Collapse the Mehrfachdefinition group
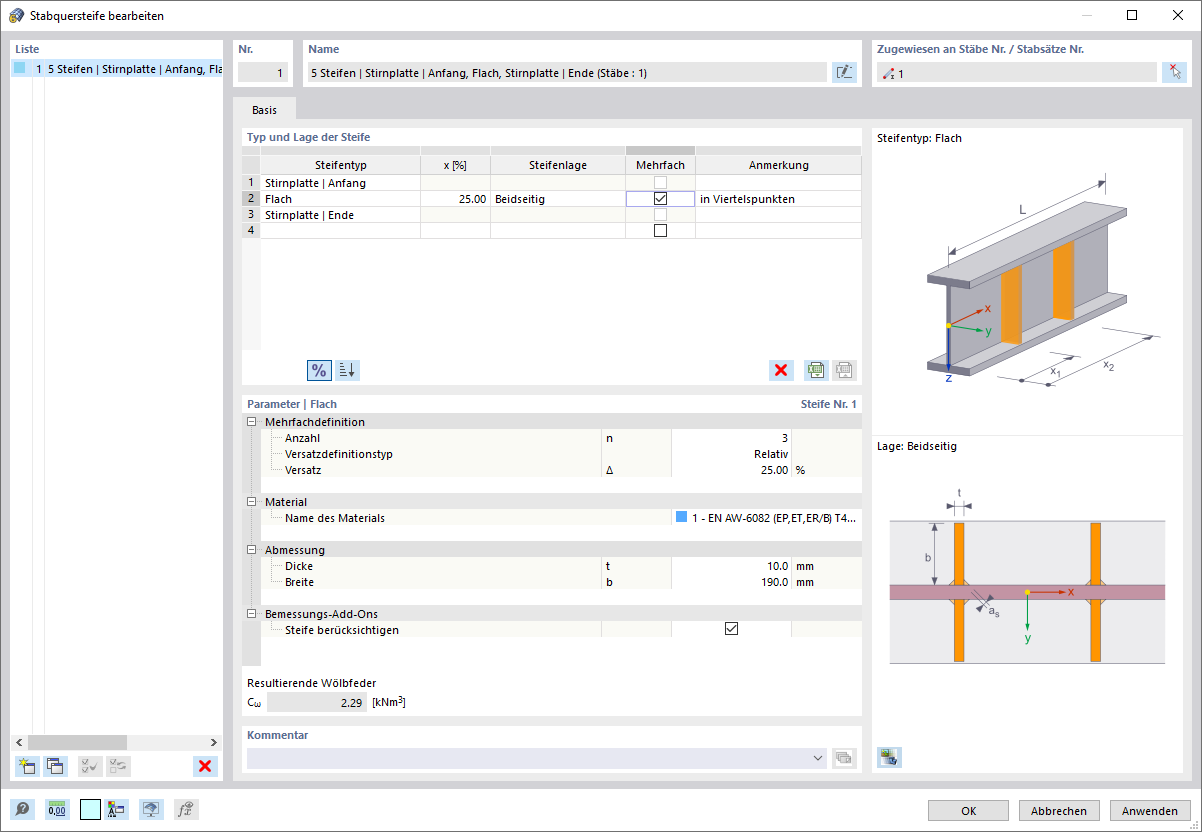Viewport: 1202px width, 832px height. click(x=252, y=422)
